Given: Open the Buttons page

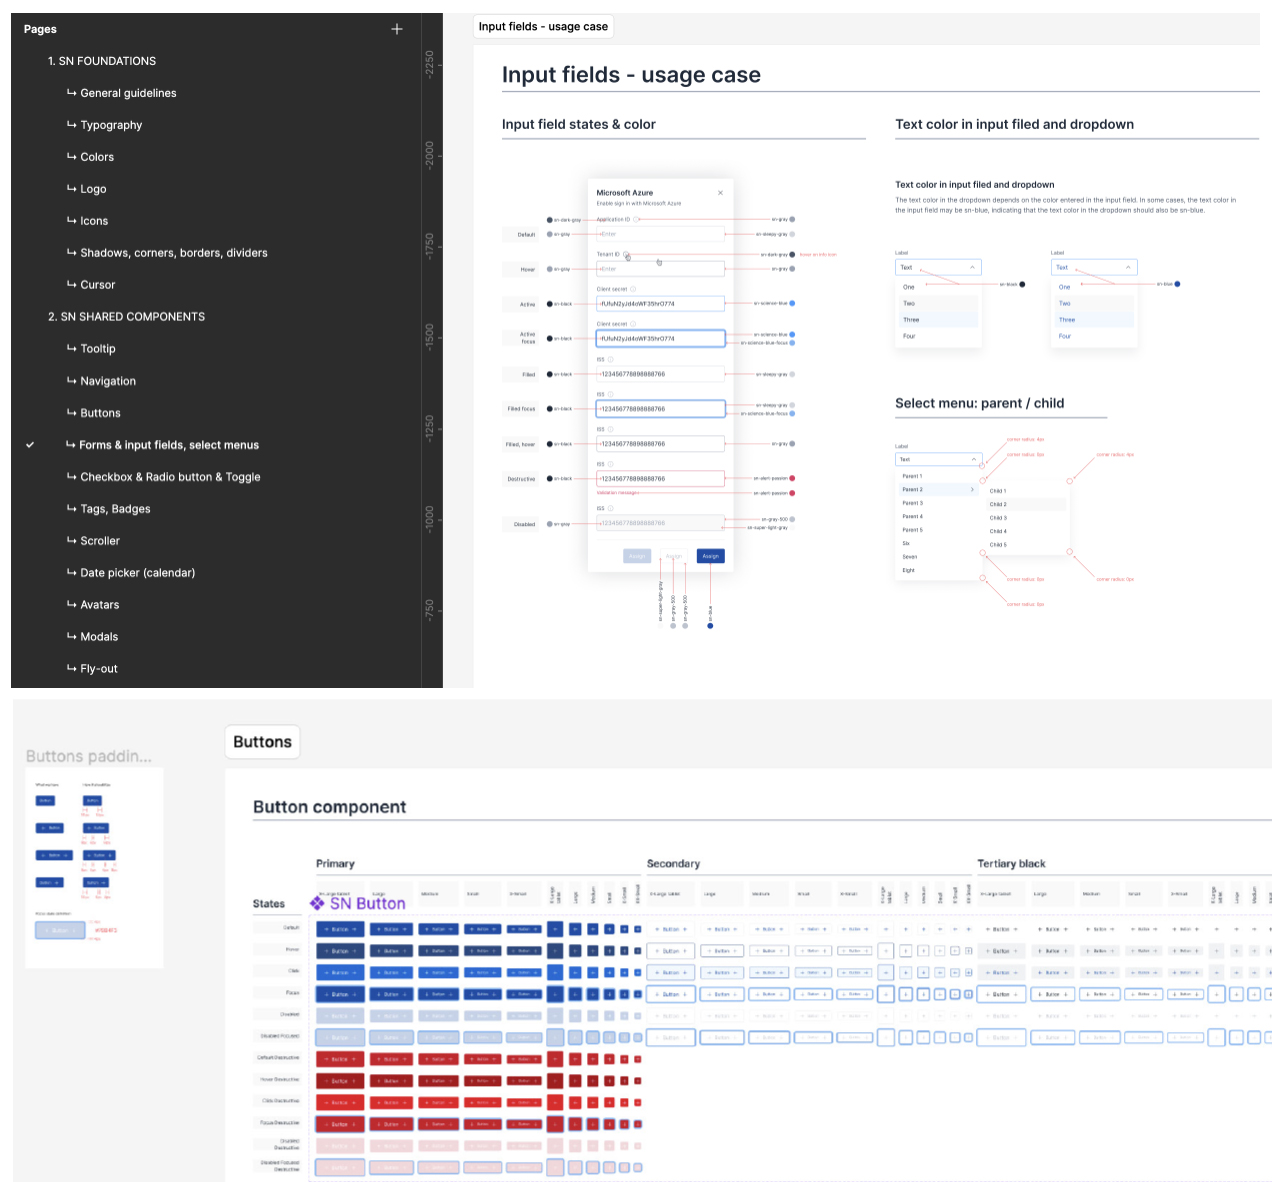Looking at the screenshot, I should [x=100, y=413].
